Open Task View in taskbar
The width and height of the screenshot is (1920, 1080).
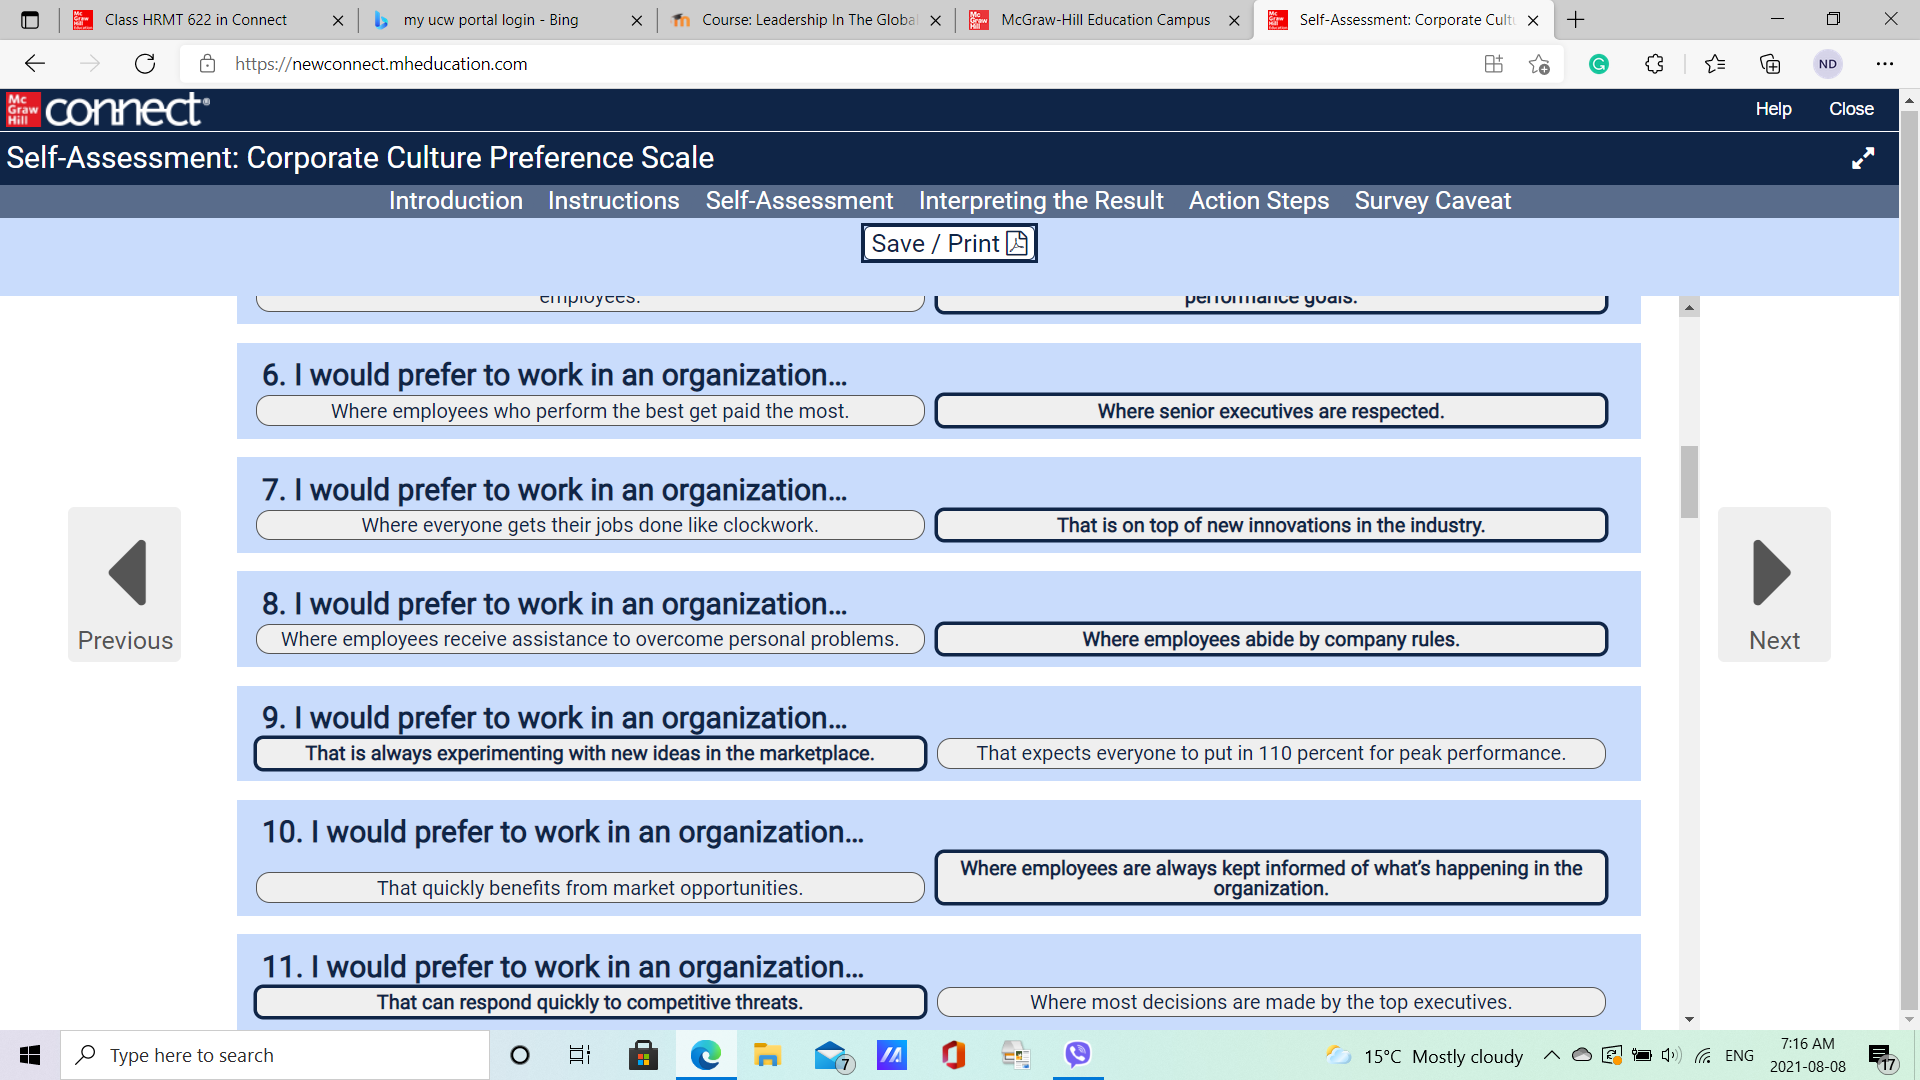click(x=580, y=1055)
